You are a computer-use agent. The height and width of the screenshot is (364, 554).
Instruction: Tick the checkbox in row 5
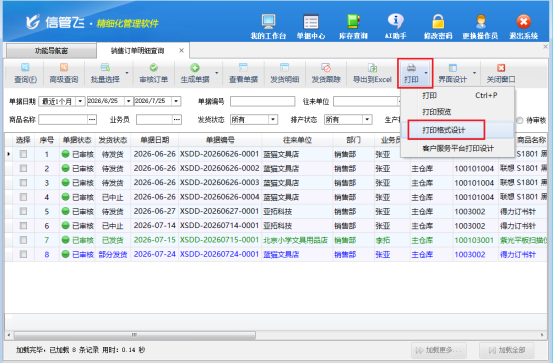coord(23,211)
